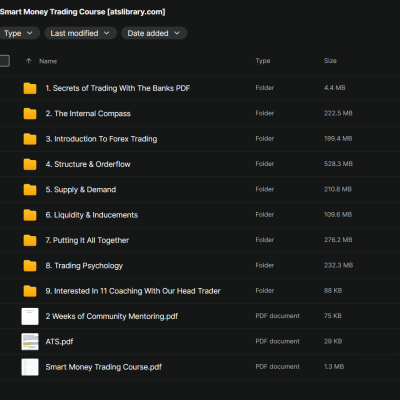Click folder icon of Introduction To Forex Trading

coord(30,139)
